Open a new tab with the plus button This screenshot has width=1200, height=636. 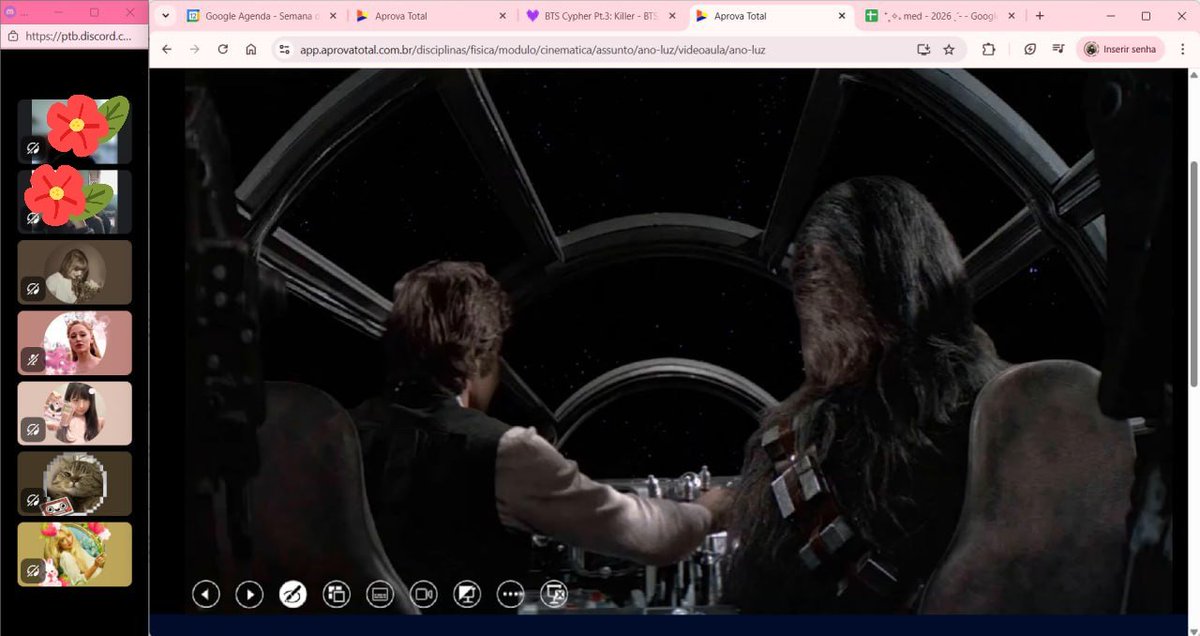point(1040,16)
